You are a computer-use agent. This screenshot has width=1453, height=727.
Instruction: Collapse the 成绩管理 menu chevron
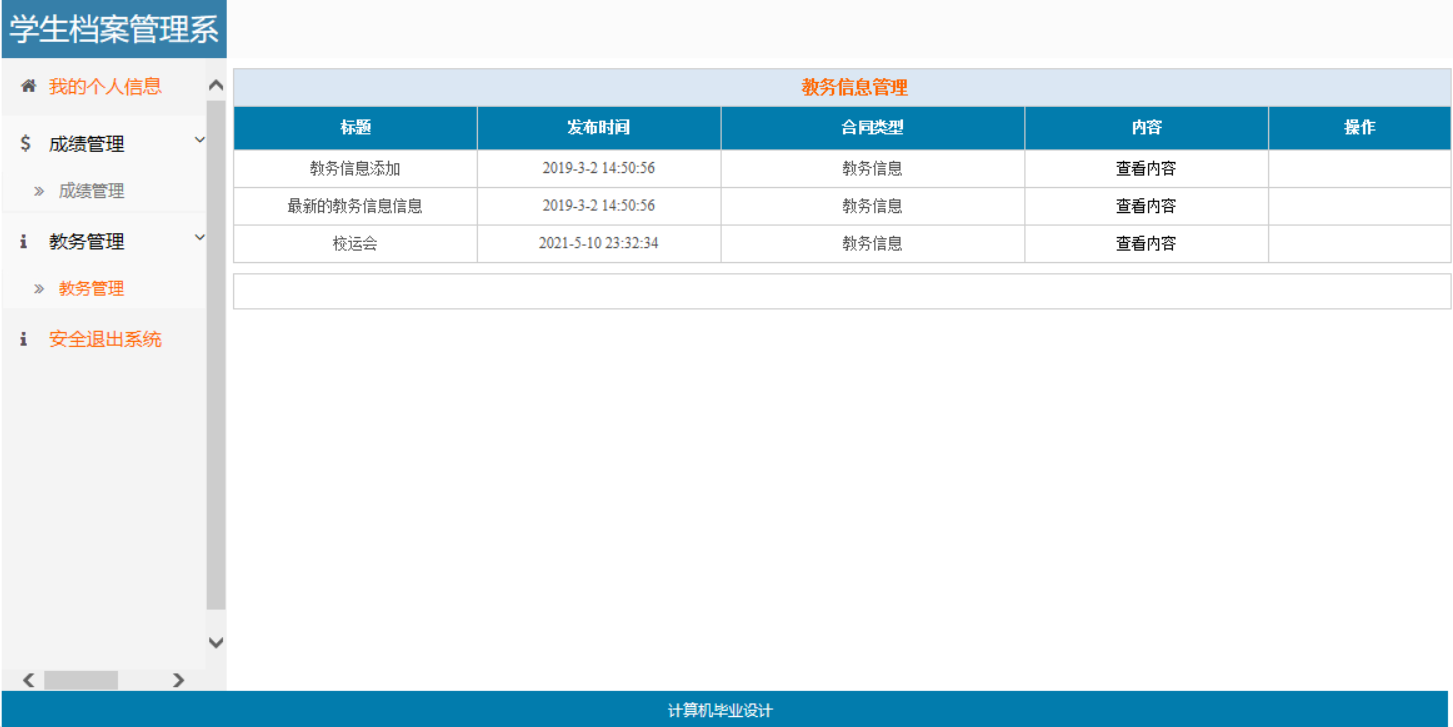(199, 140)
